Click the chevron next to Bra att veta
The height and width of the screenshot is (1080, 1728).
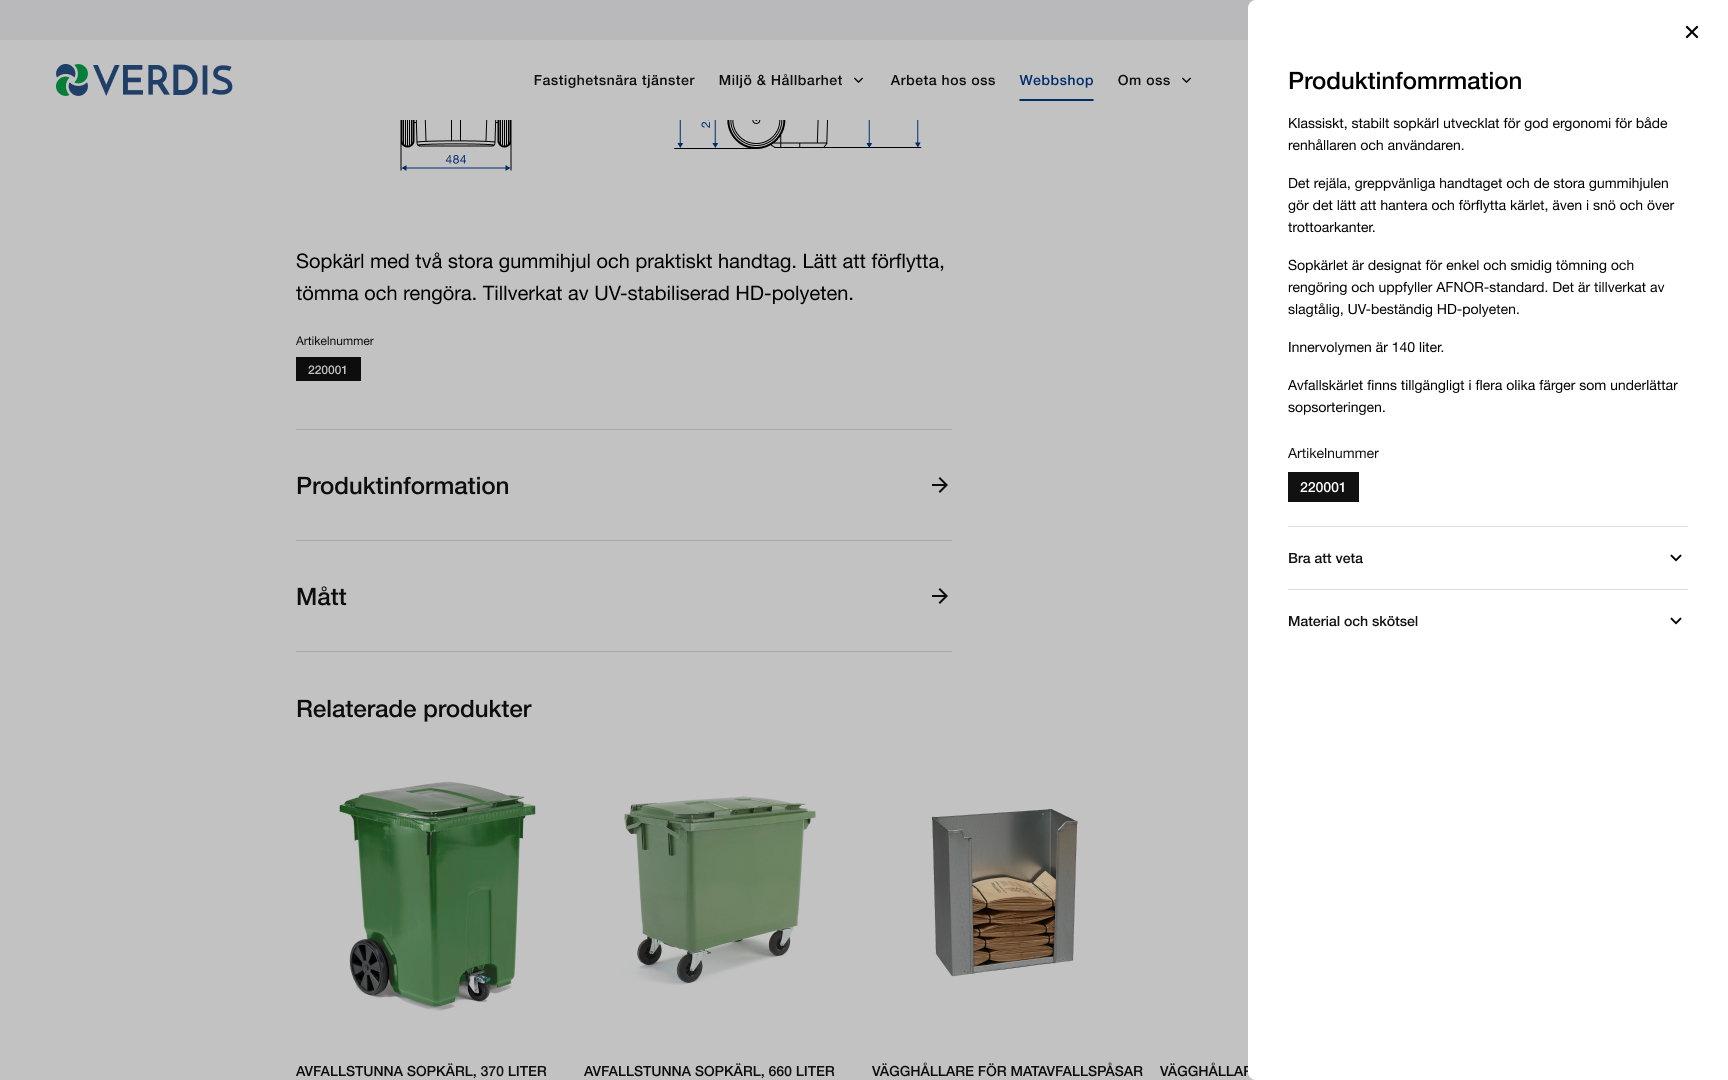point(1676,558)
